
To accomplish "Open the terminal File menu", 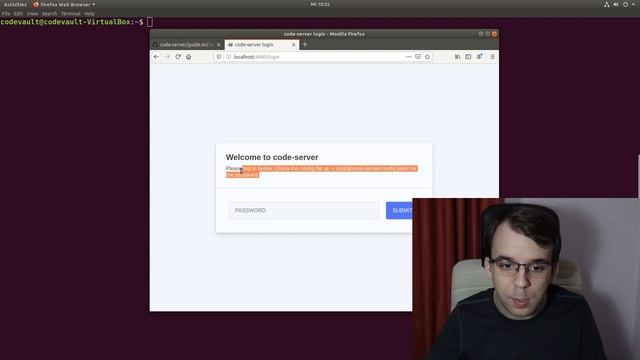I will 6,13.
